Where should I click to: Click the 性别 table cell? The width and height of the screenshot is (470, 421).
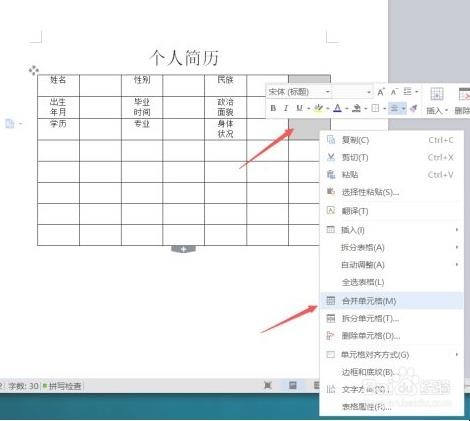coord(142,85)
